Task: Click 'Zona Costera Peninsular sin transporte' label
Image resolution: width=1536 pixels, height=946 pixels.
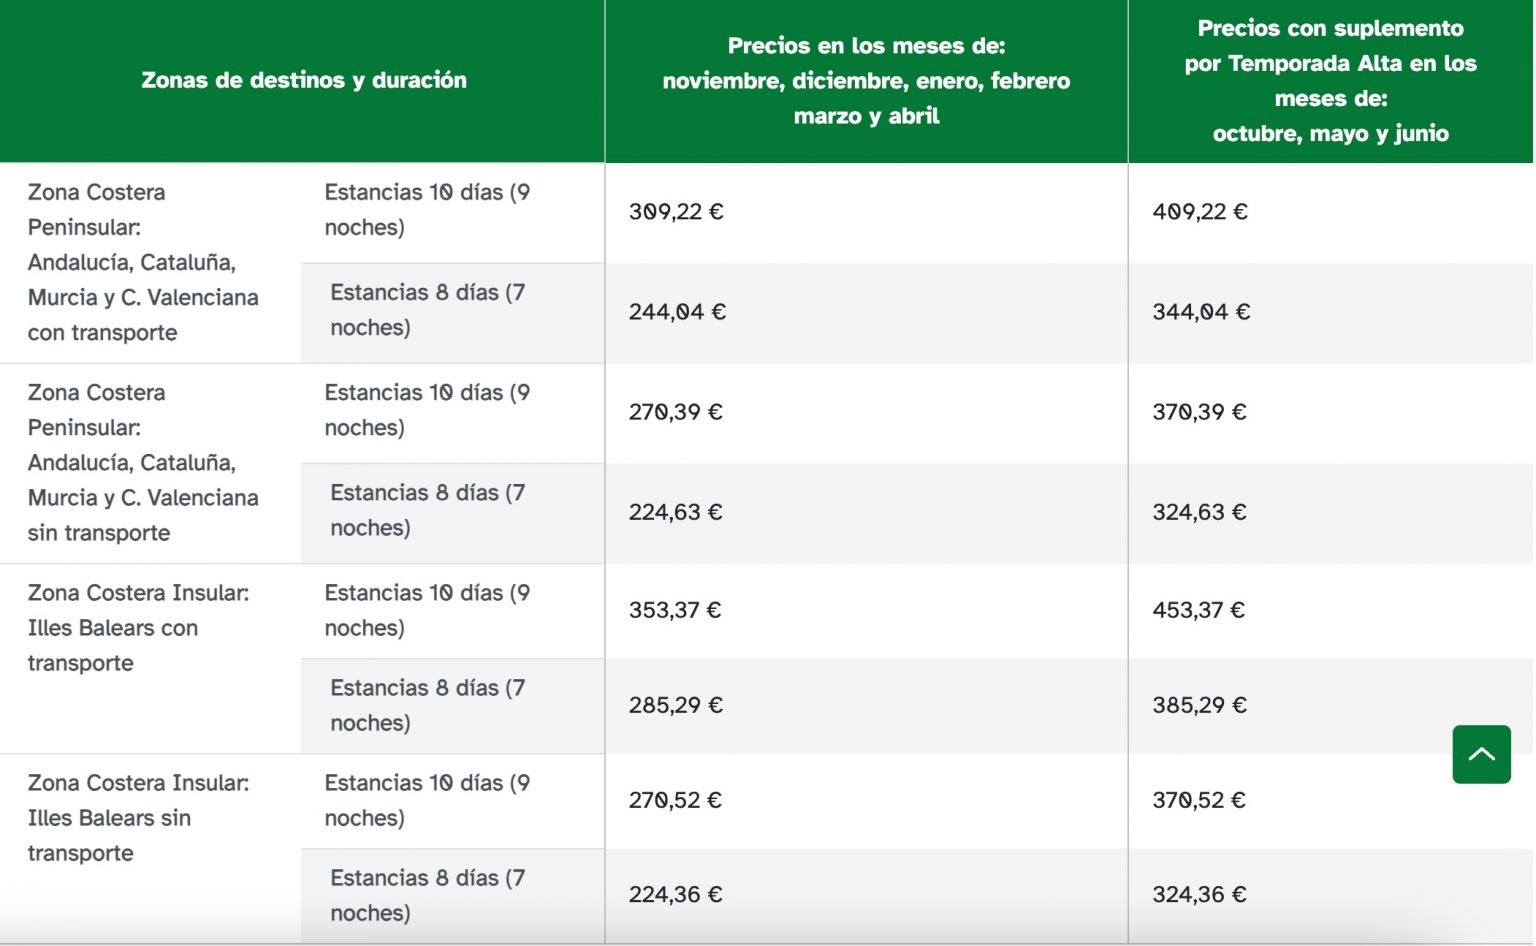Action: (x=142, y=462)
